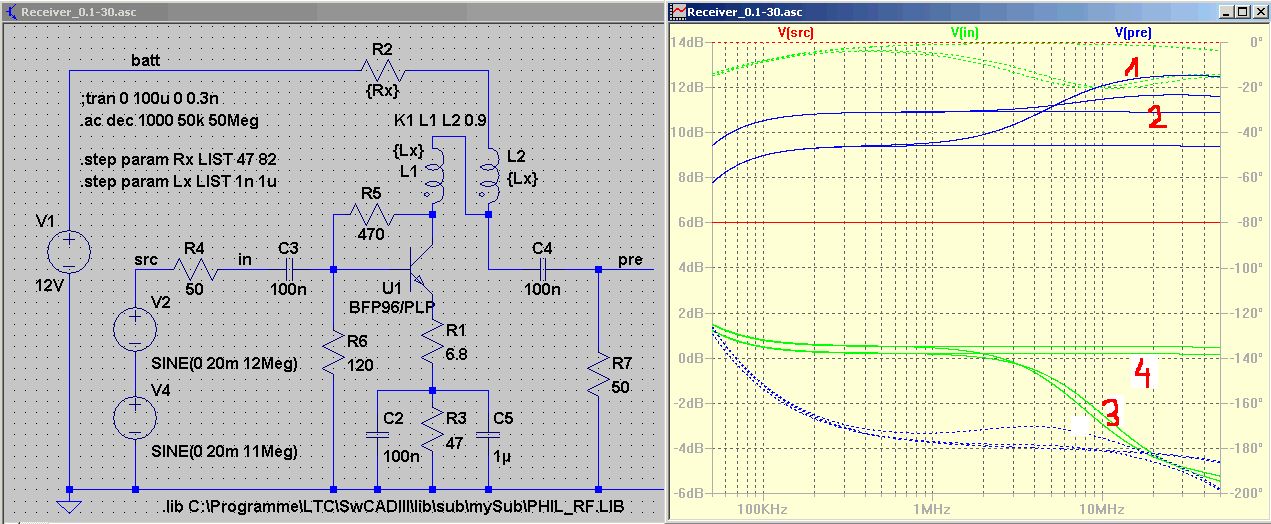
Task: Close the waveform window
Action: click(1259, 12)
